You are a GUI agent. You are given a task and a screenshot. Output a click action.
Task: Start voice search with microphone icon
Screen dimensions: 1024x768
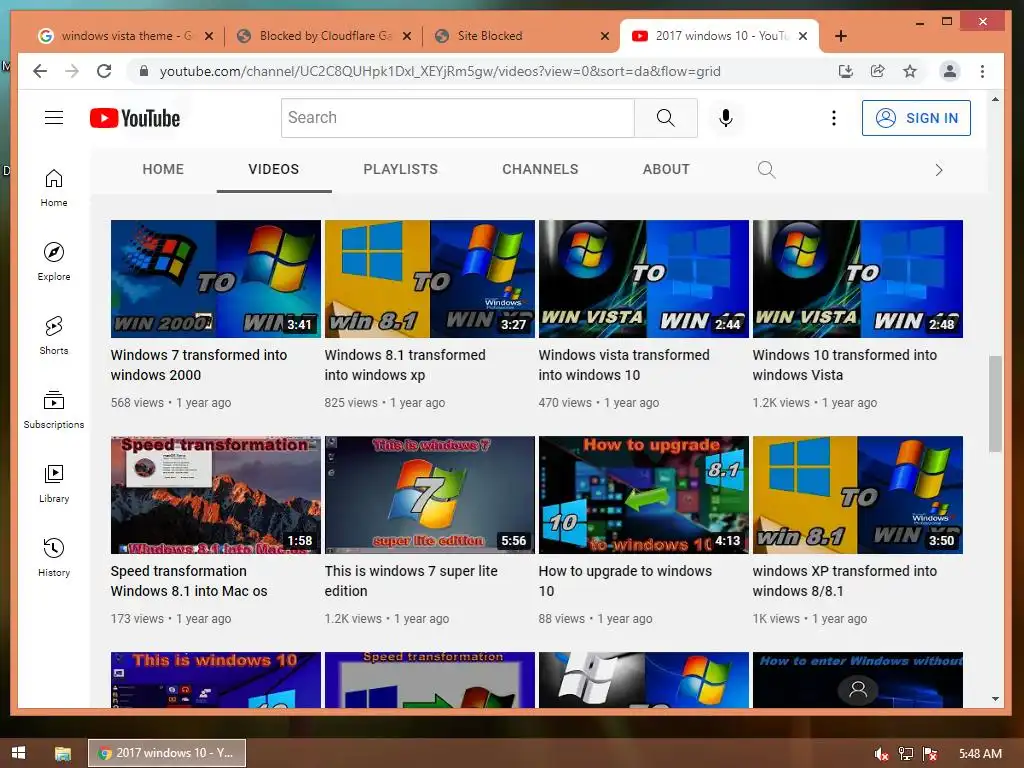click(x=726, y=118)
